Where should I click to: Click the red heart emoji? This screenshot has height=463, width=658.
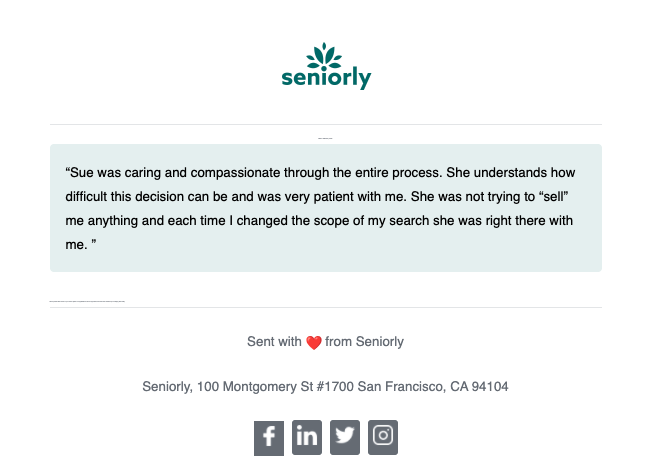point(313,343)
